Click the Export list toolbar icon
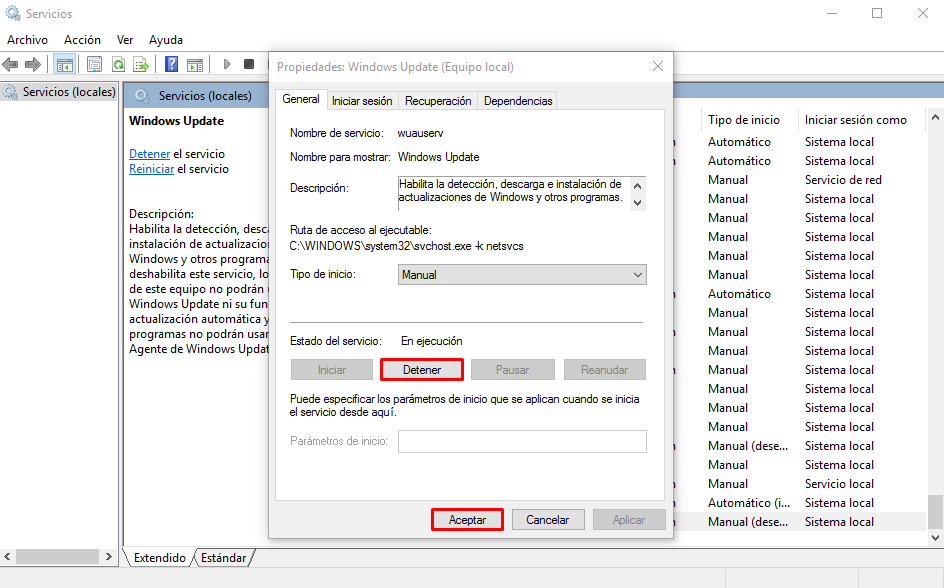 [x=141, y=64]
